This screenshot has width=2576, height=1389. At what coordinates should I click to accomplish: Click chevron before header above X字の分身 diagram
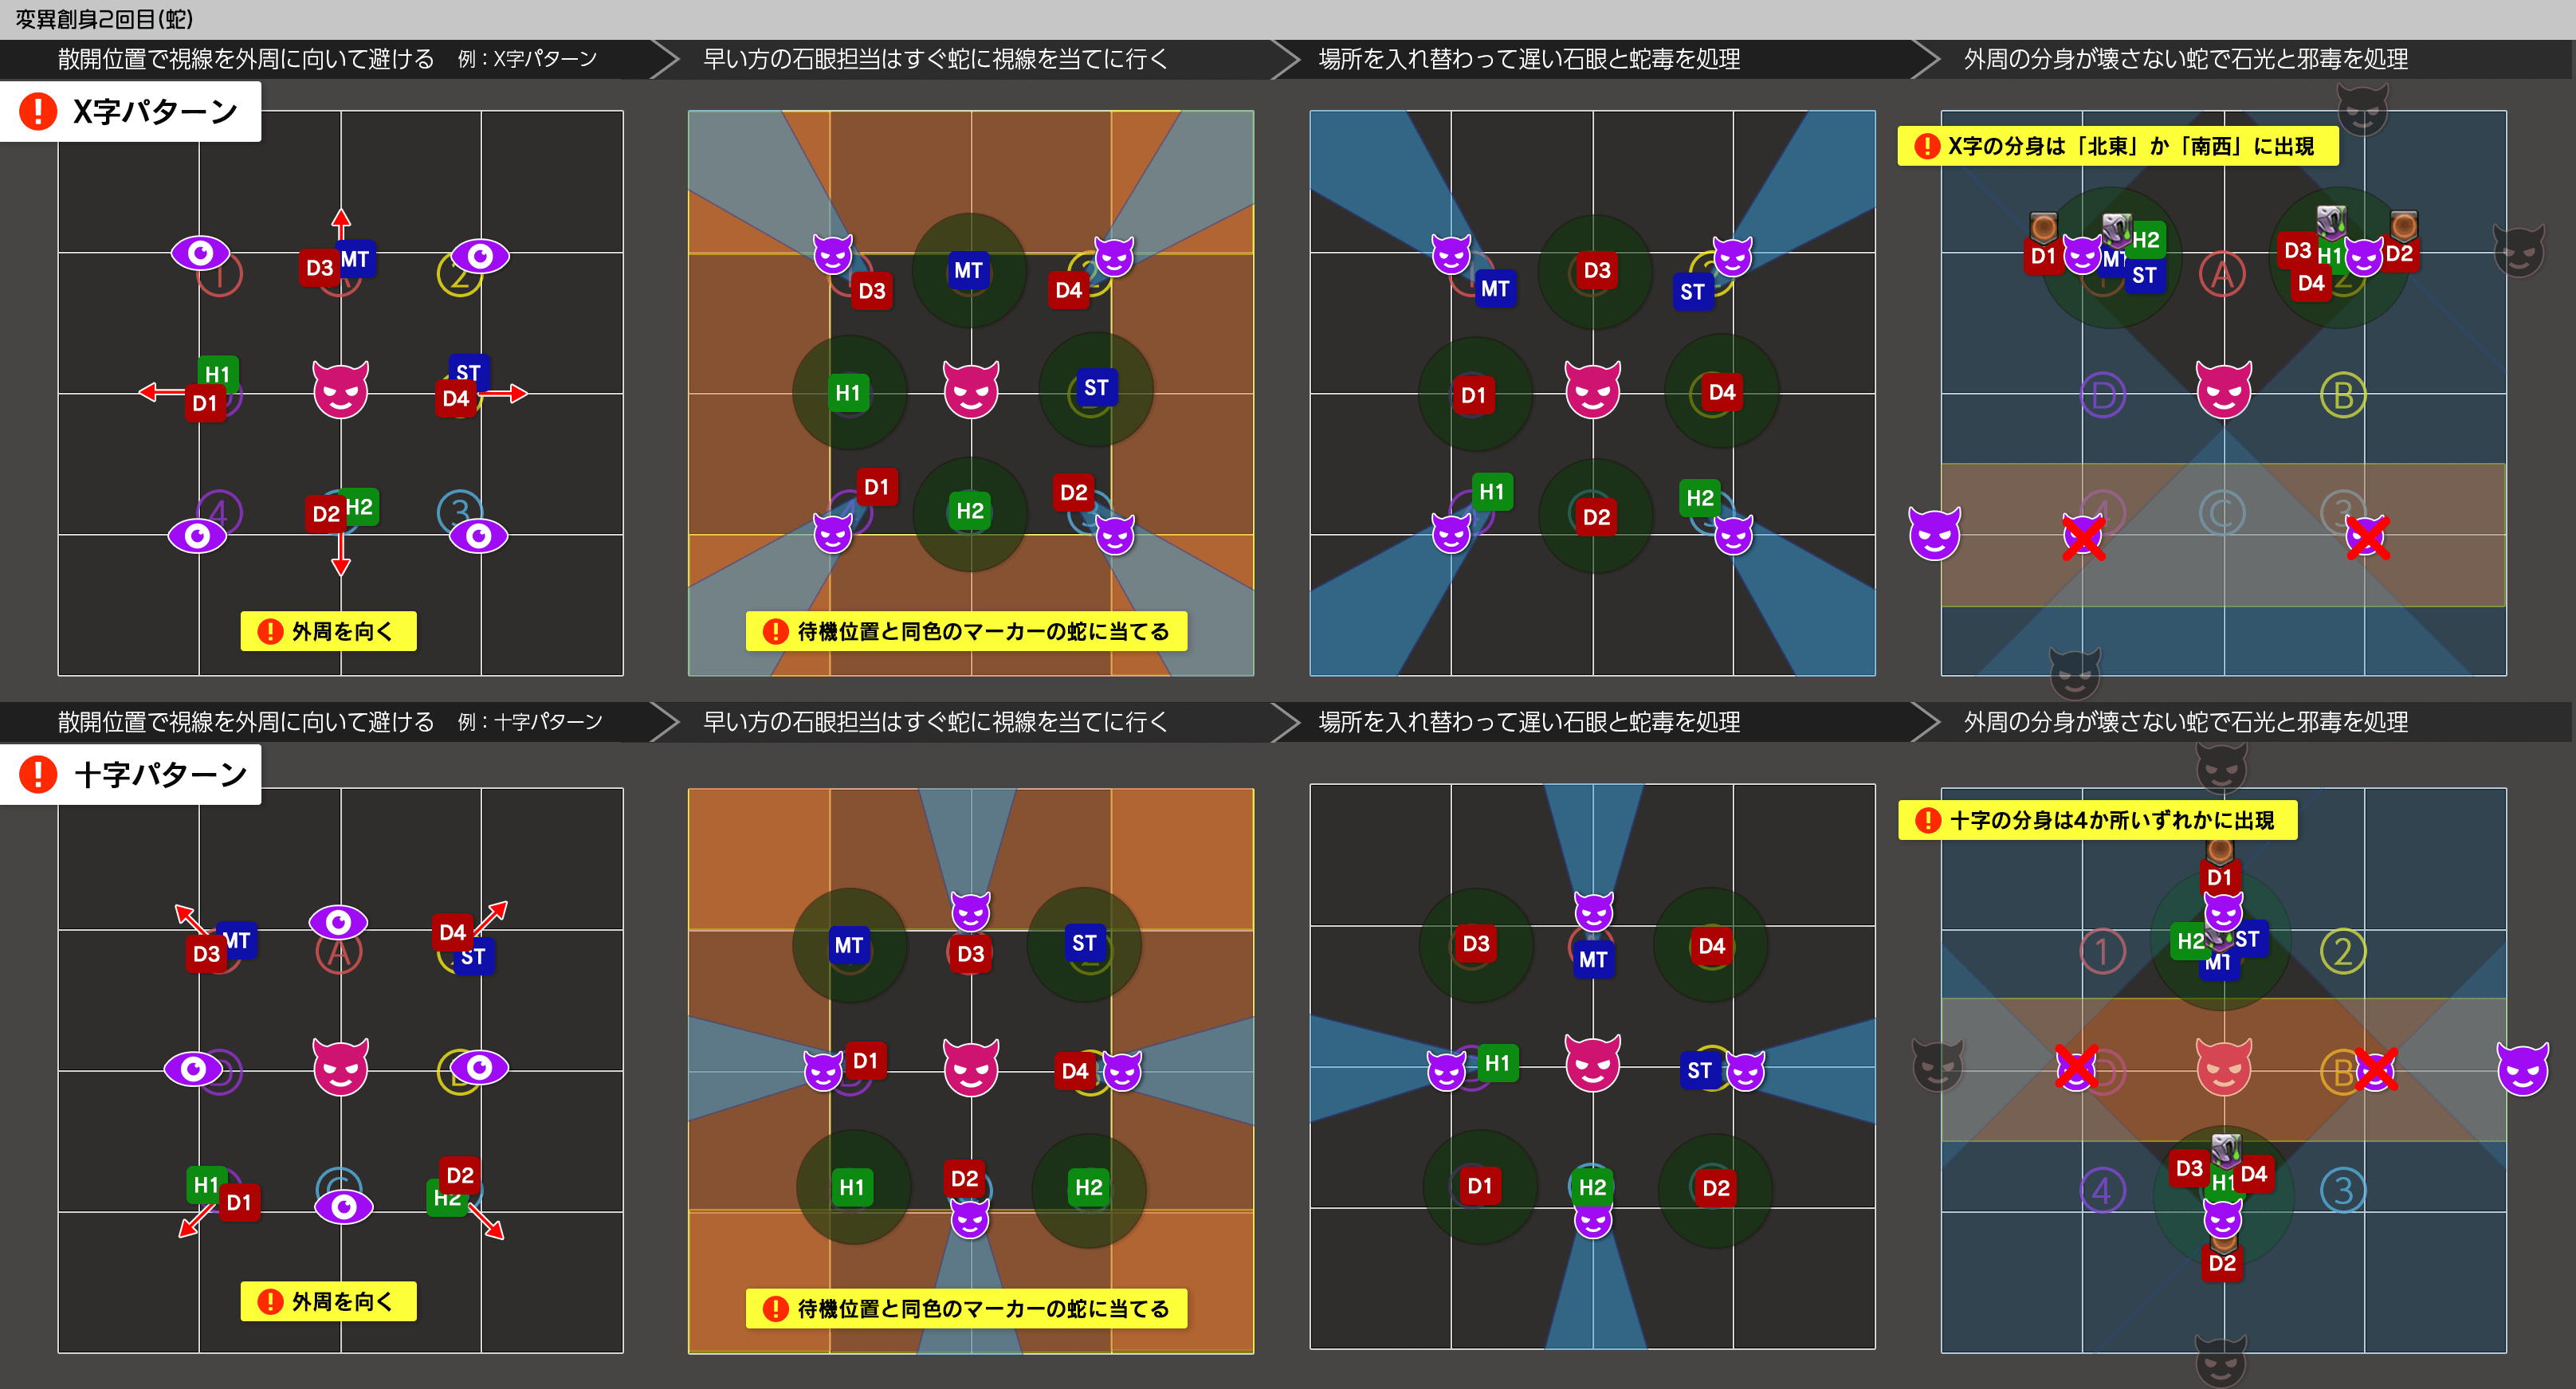(1925, 59)
